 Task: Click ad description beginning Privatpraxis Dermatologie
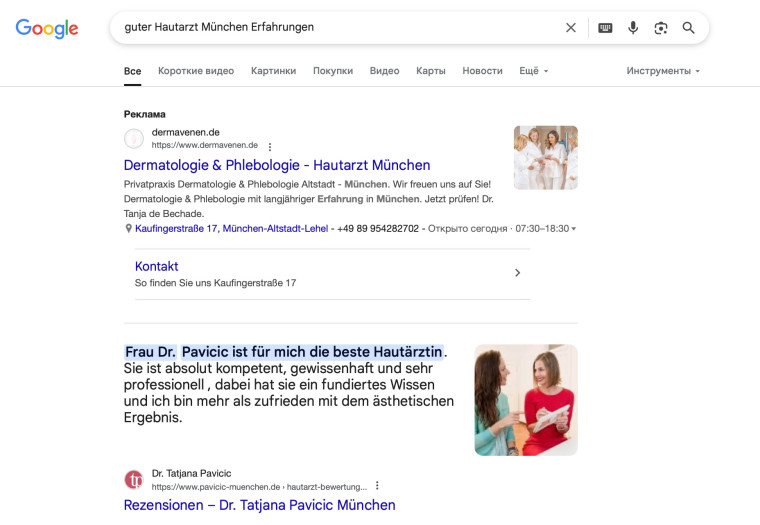pyautogui.click(x=309, y=199)
